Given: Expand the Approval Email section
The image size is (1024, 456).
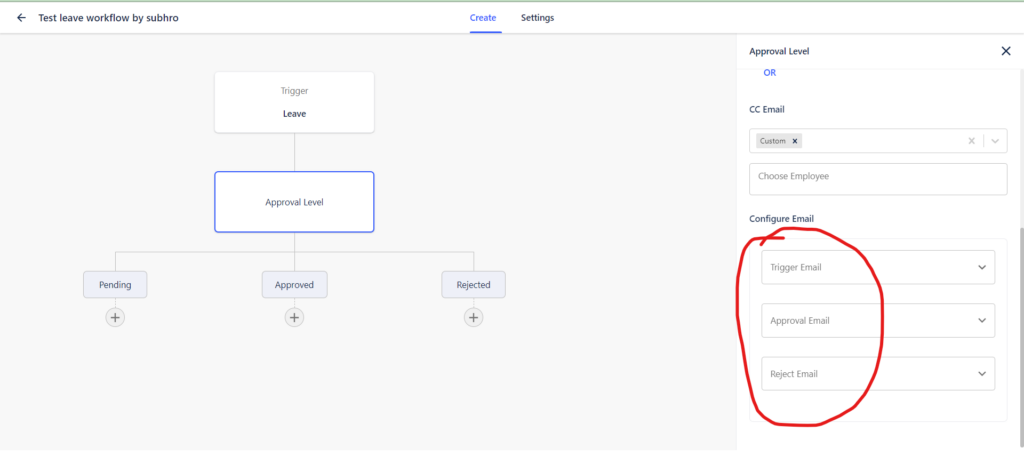Looking at the screenshot, I should (x=878, y=321).
